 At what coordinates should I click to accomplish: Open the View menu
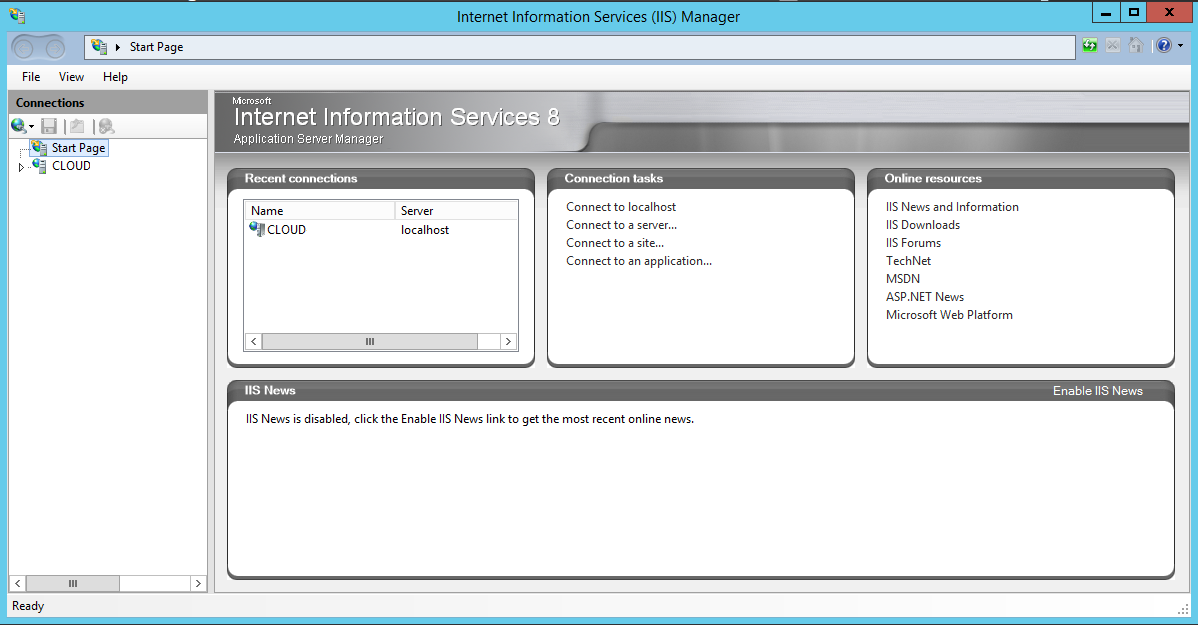pyautogui.click(x=71, y=76)
